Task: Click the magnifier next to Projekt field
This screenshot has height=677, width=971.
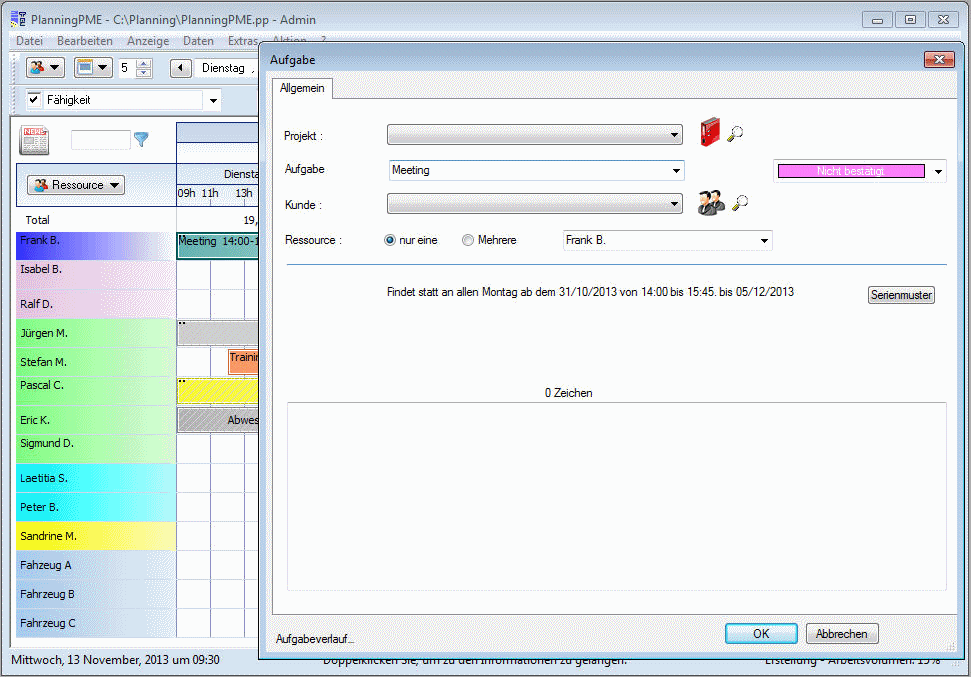Action: coord(735,134)
